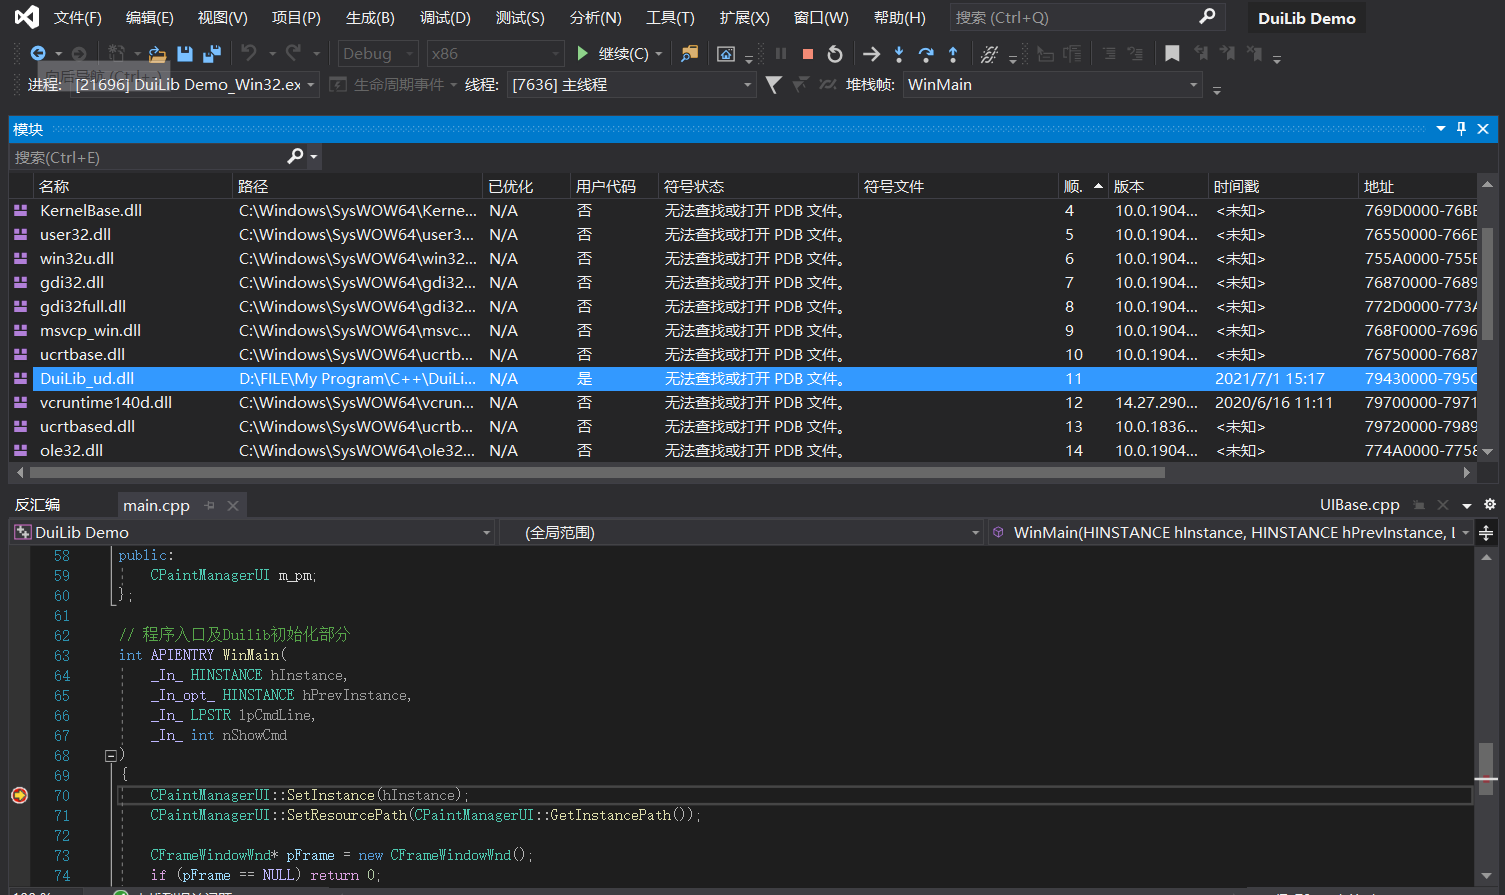This screenshot has height=895, width=1505.
Task: Toggle the bookmark icon in toolbar
Action: coord(1172,54)
